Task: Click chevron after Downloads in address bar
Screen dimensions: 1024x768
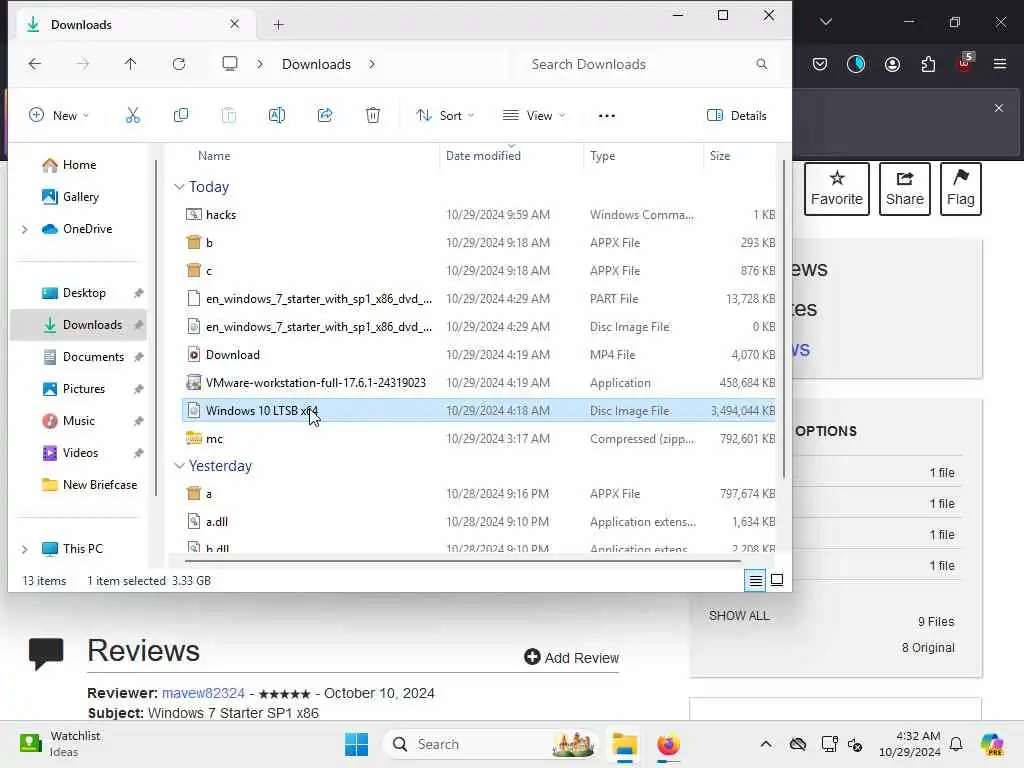Action: 372,64
